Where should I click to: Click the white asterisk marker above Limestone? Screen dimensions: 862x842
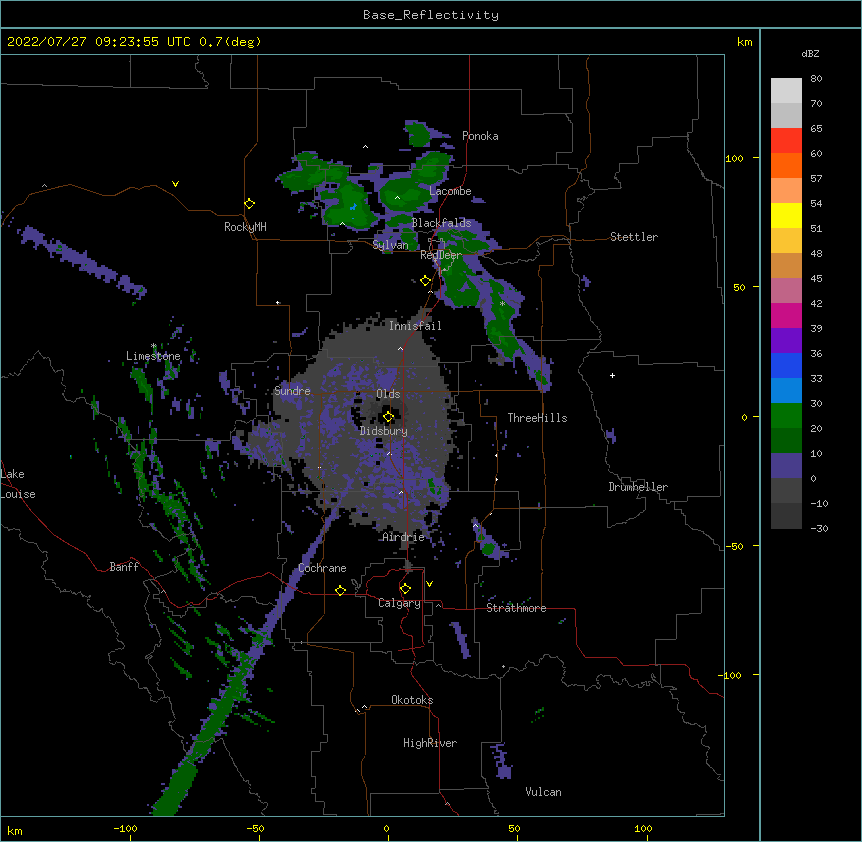coord(153,346)
